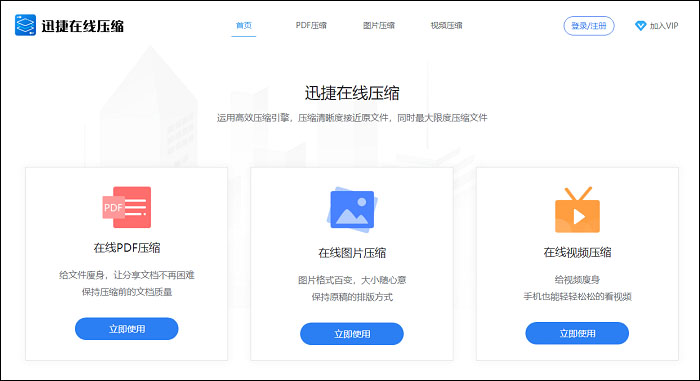
Task: Click the text 图片格式百变，大小随心意
Action: [x=352, y=280]
